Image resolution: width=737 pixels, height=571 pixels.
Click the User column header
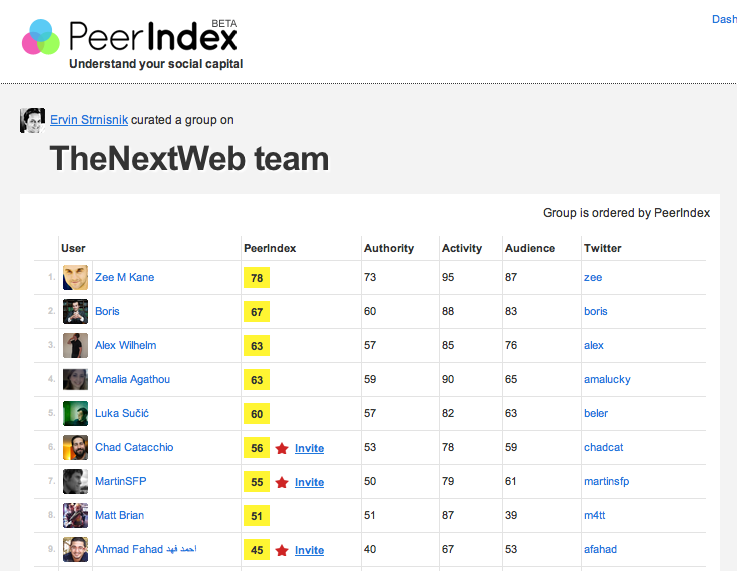(x=73, y=248)
